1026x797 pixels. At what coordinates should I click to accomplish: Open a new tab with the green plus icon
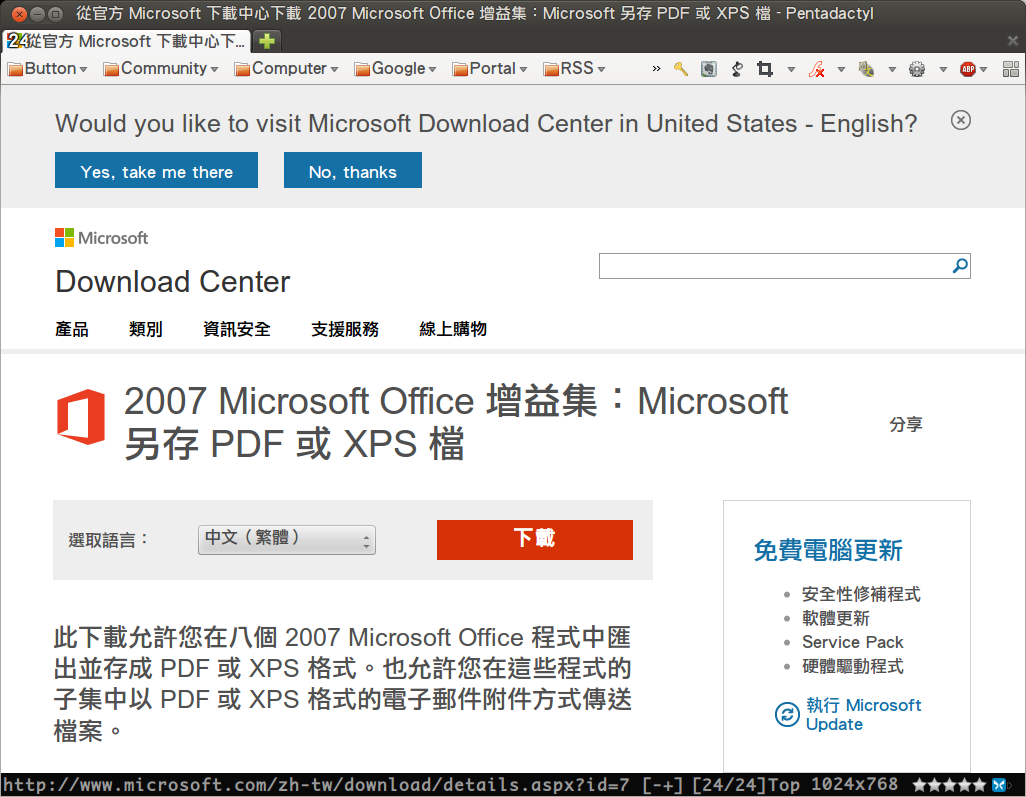(265, 42)
